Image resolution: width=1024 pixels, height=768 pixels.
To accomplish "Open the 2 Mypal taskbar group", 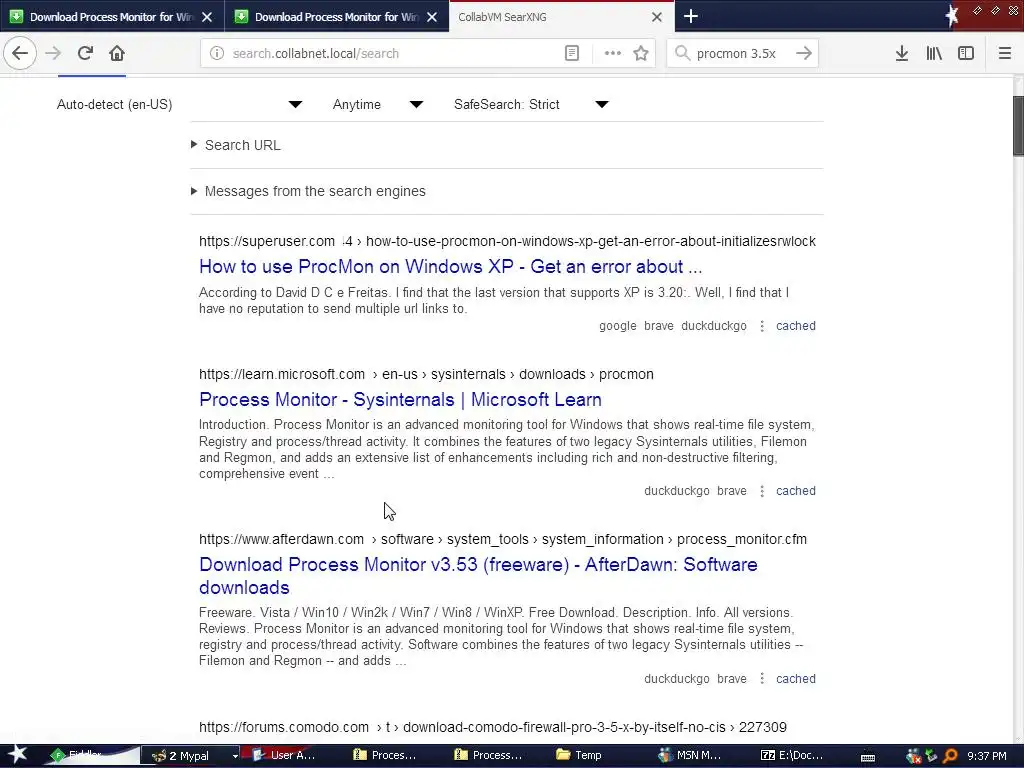I will [188, 756].
